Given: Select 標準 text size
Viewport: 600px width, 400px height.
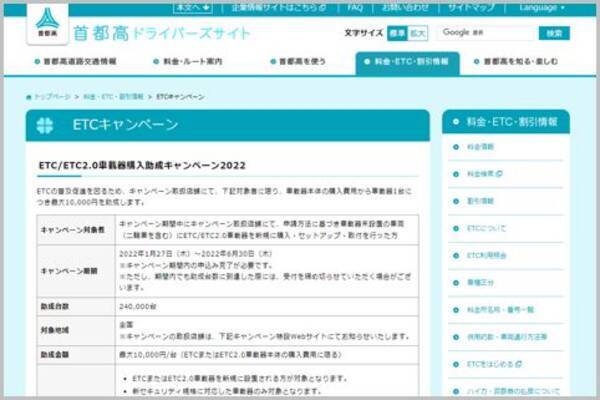Looking at the screenshot, I should [x=397, y=33].
